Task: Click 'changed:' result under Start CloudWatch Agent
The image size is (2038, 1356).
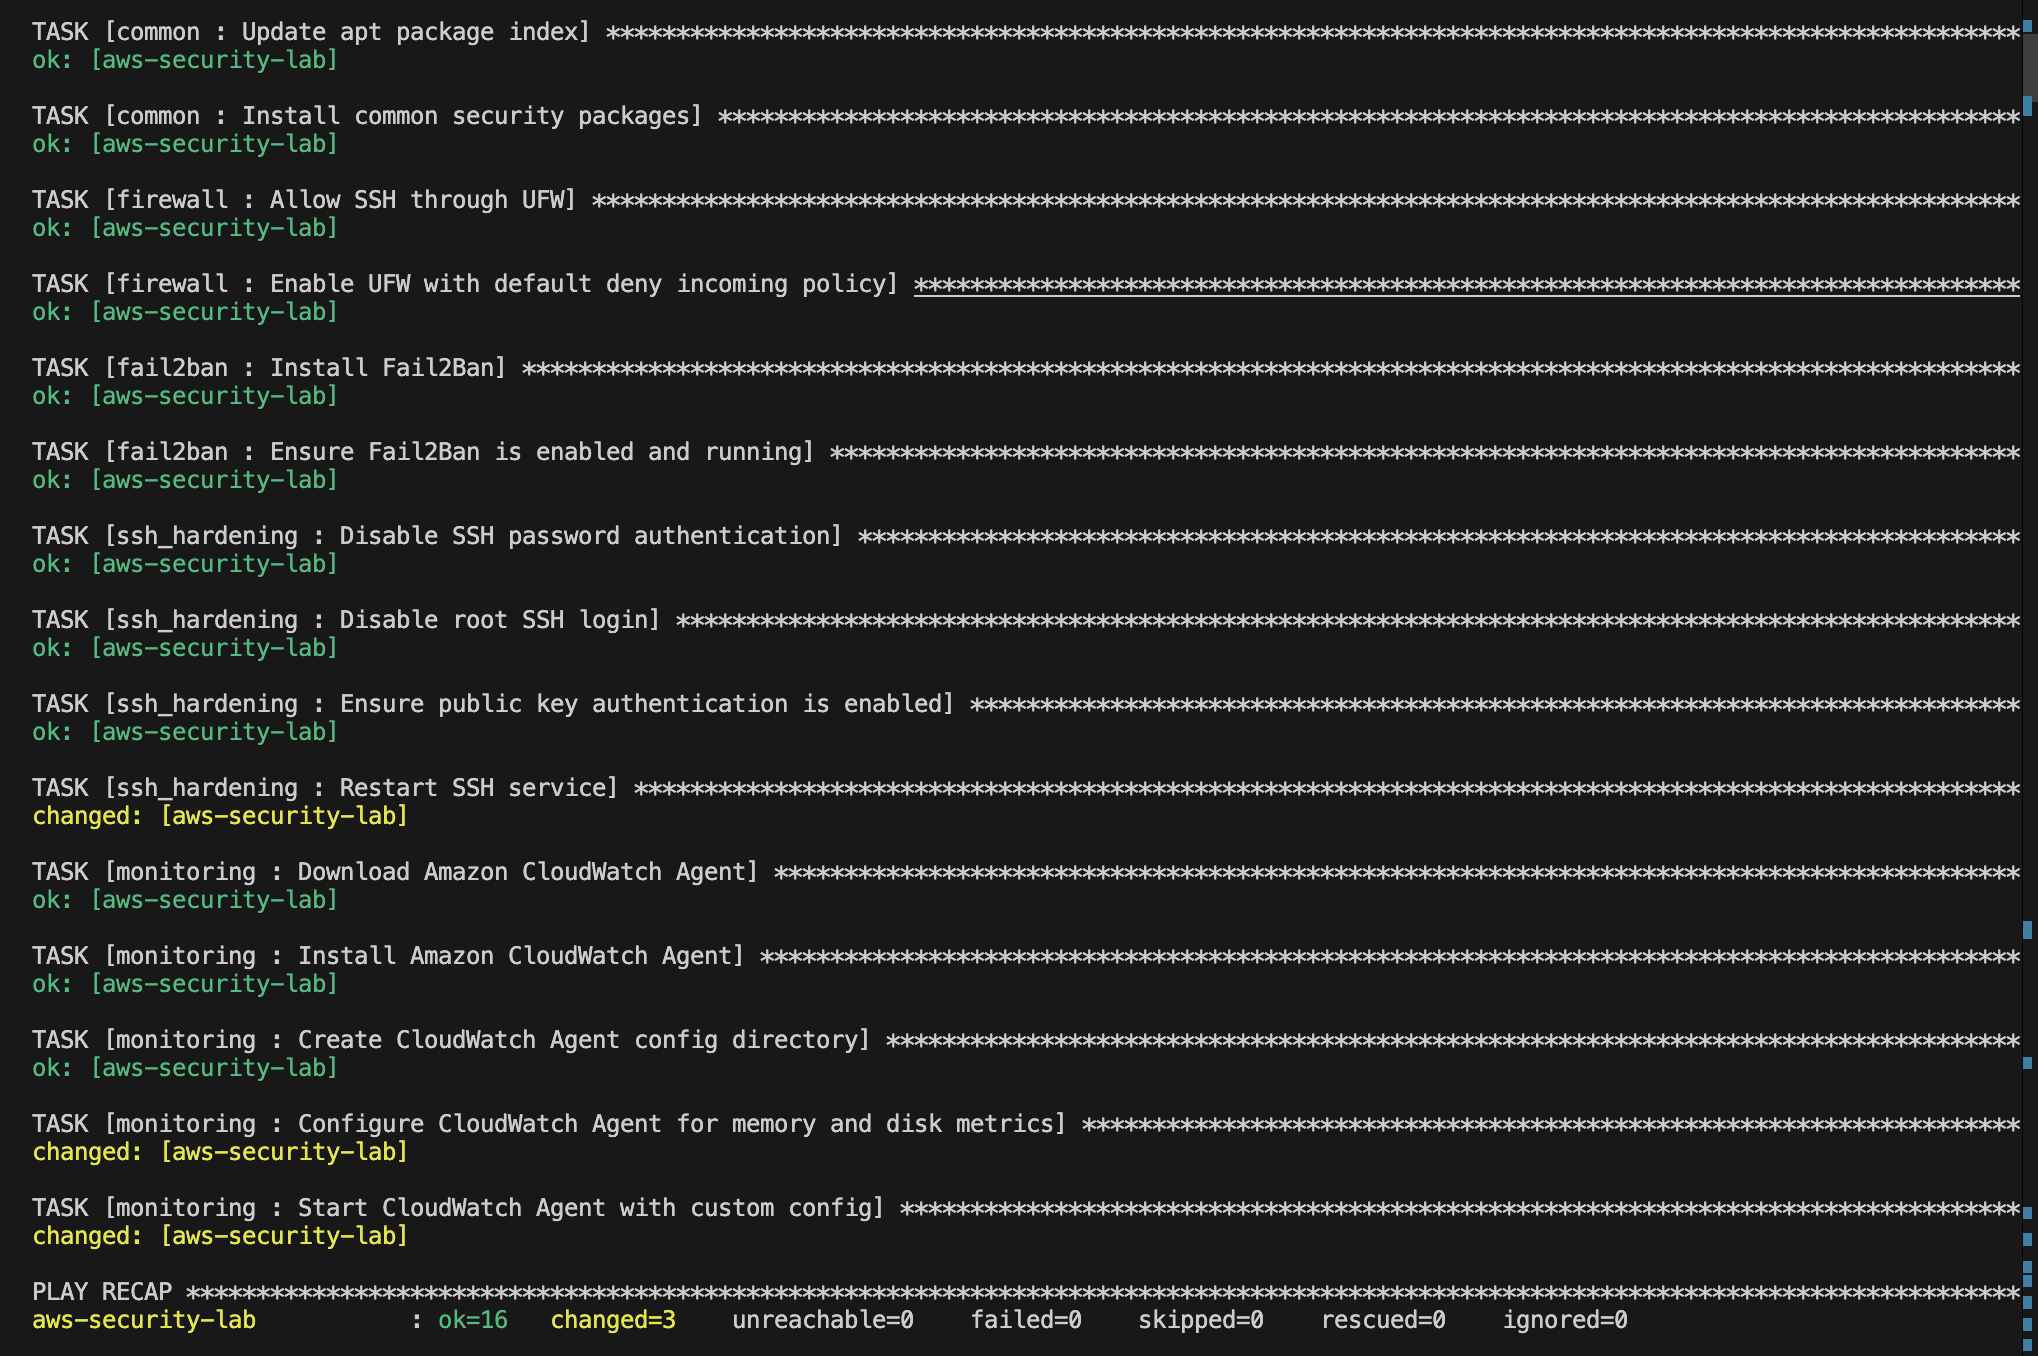Action: [x=220, y=1236]
